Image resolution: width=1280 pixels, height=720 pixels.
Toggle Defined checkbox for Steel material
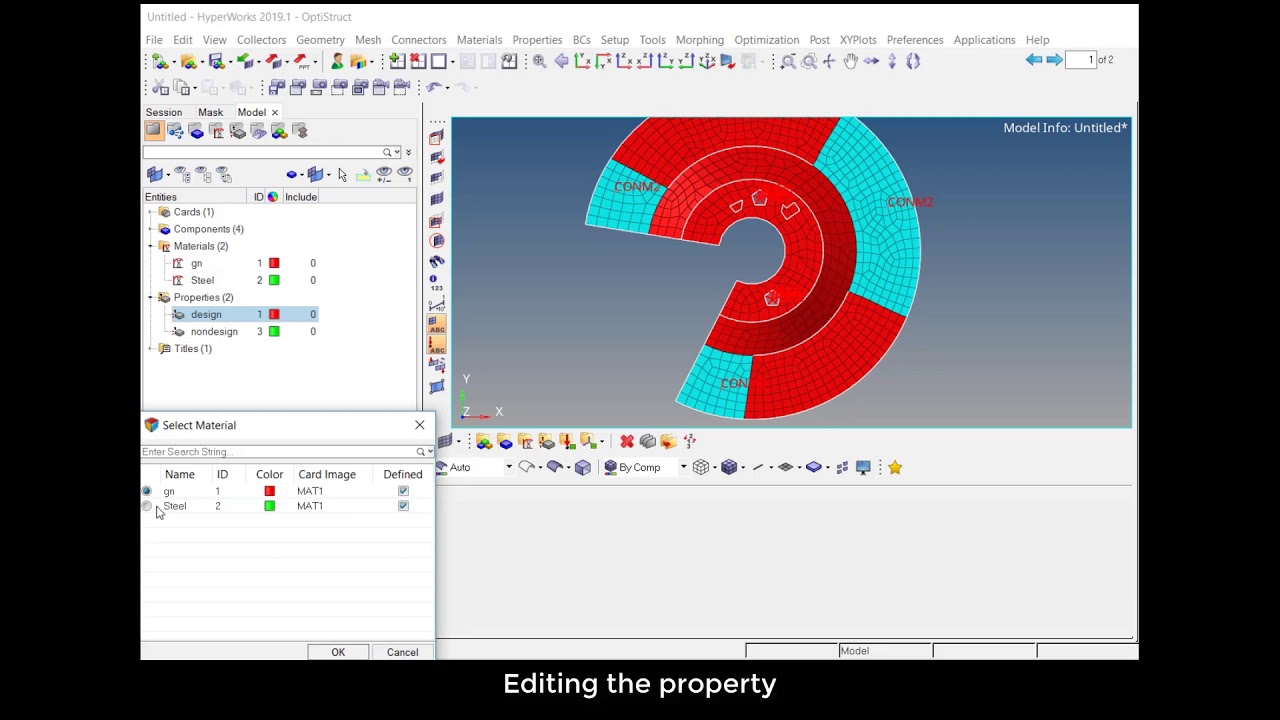(403, 506)
